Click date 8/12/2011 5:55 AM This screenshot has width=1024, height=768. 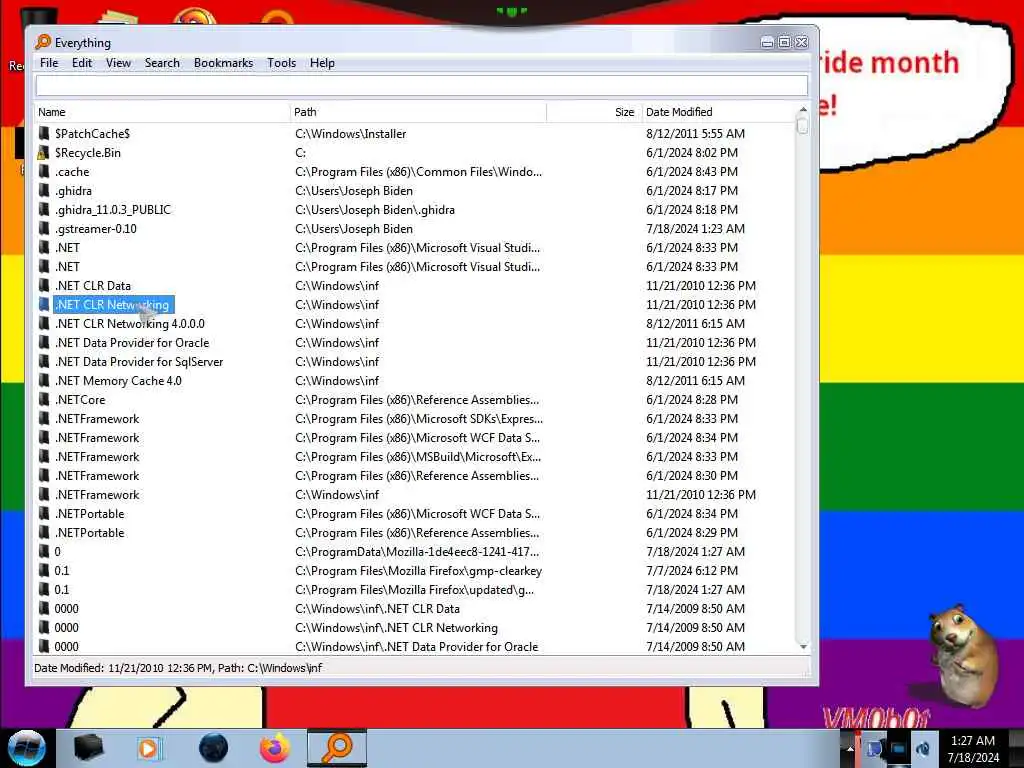695,133
